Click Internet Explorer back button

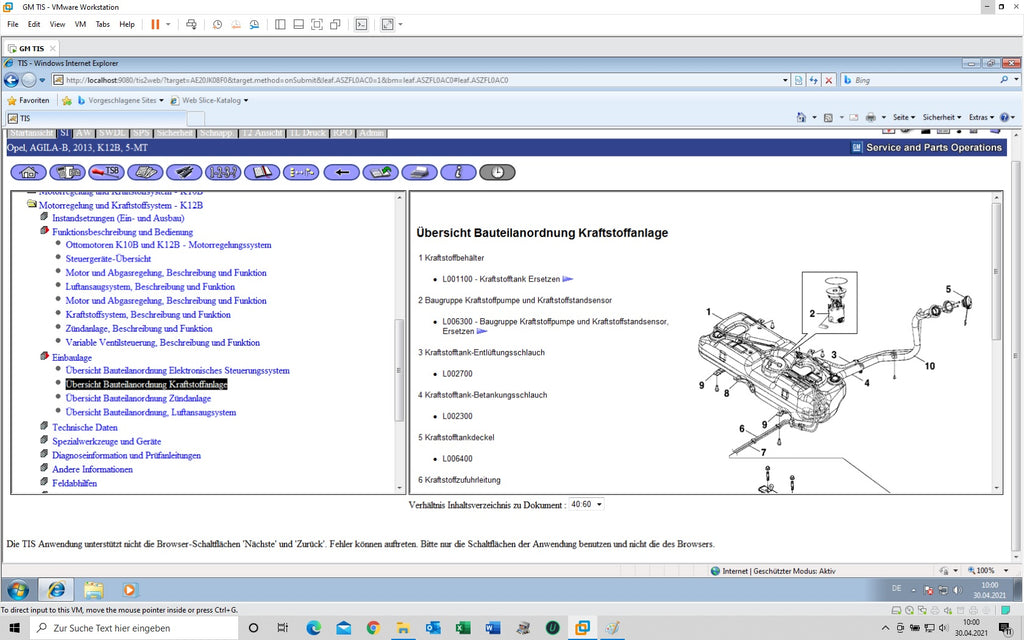click(11, 80)
